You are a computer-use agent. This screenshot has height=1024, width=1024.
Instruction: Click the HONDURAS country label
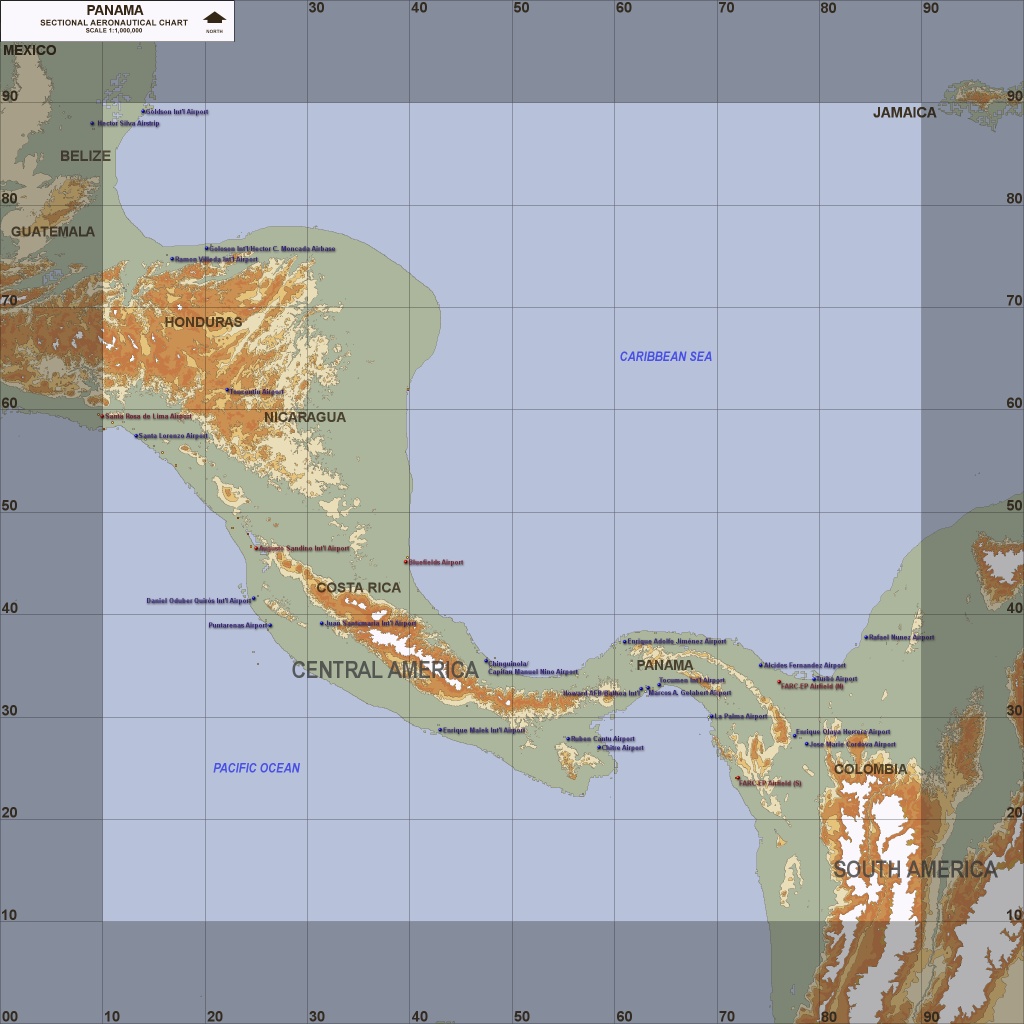click(x=203, y=322)
